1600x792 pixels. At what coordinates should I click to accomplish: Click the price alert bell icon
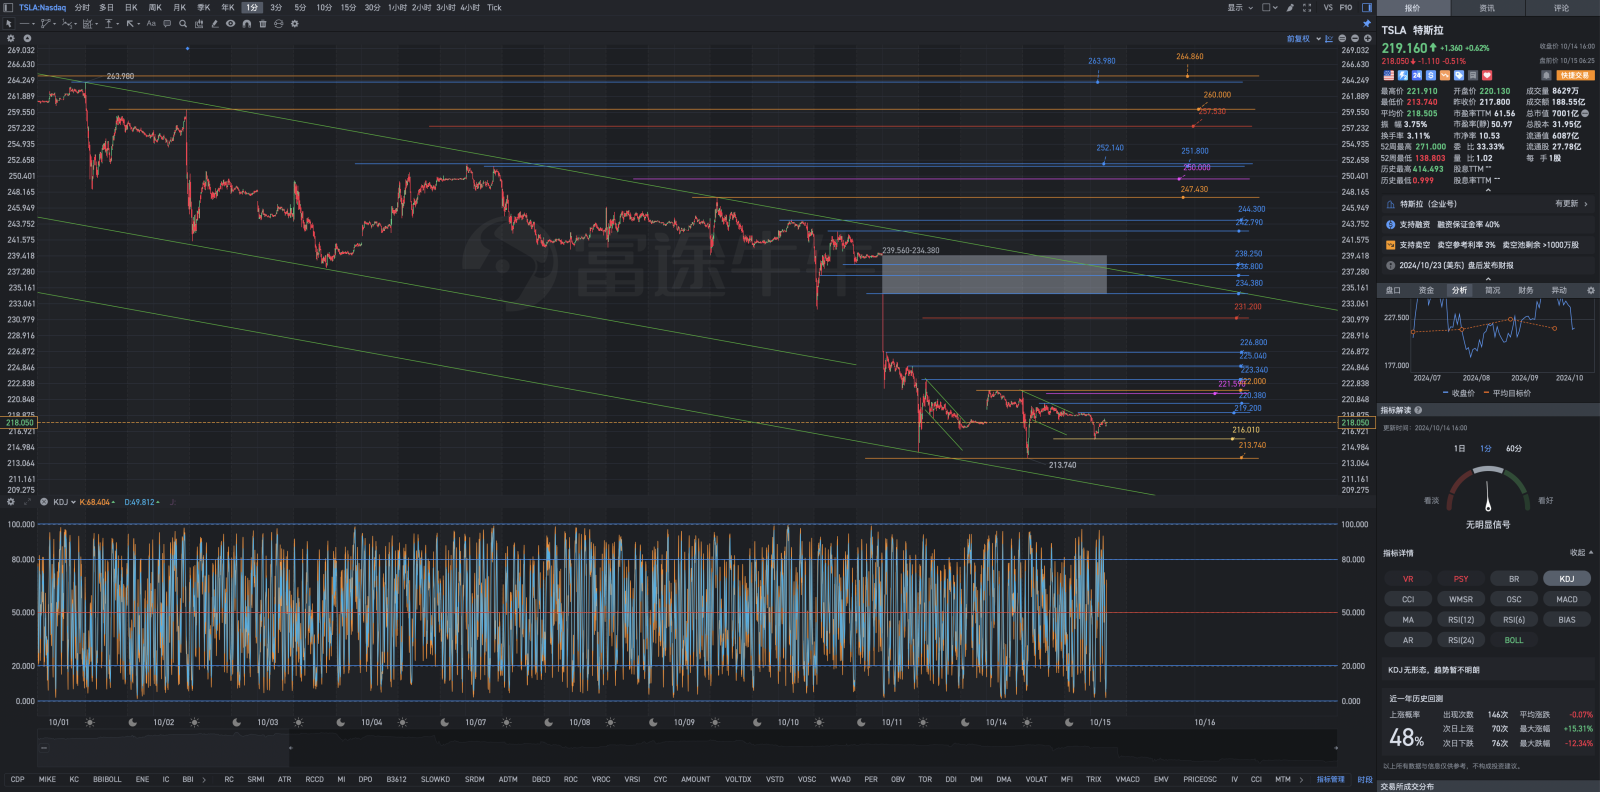point(1546,75)
